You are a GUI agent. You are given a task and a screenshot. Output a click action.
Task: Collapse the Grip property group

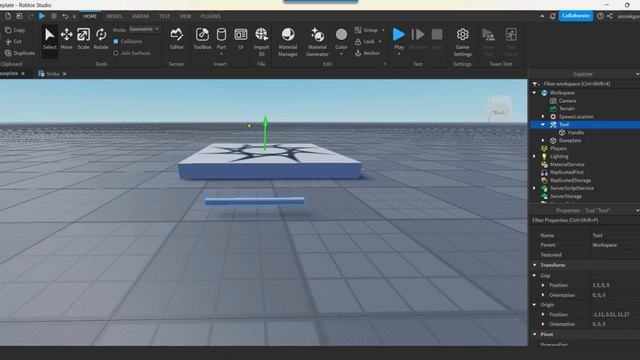[x=535, y=276]
